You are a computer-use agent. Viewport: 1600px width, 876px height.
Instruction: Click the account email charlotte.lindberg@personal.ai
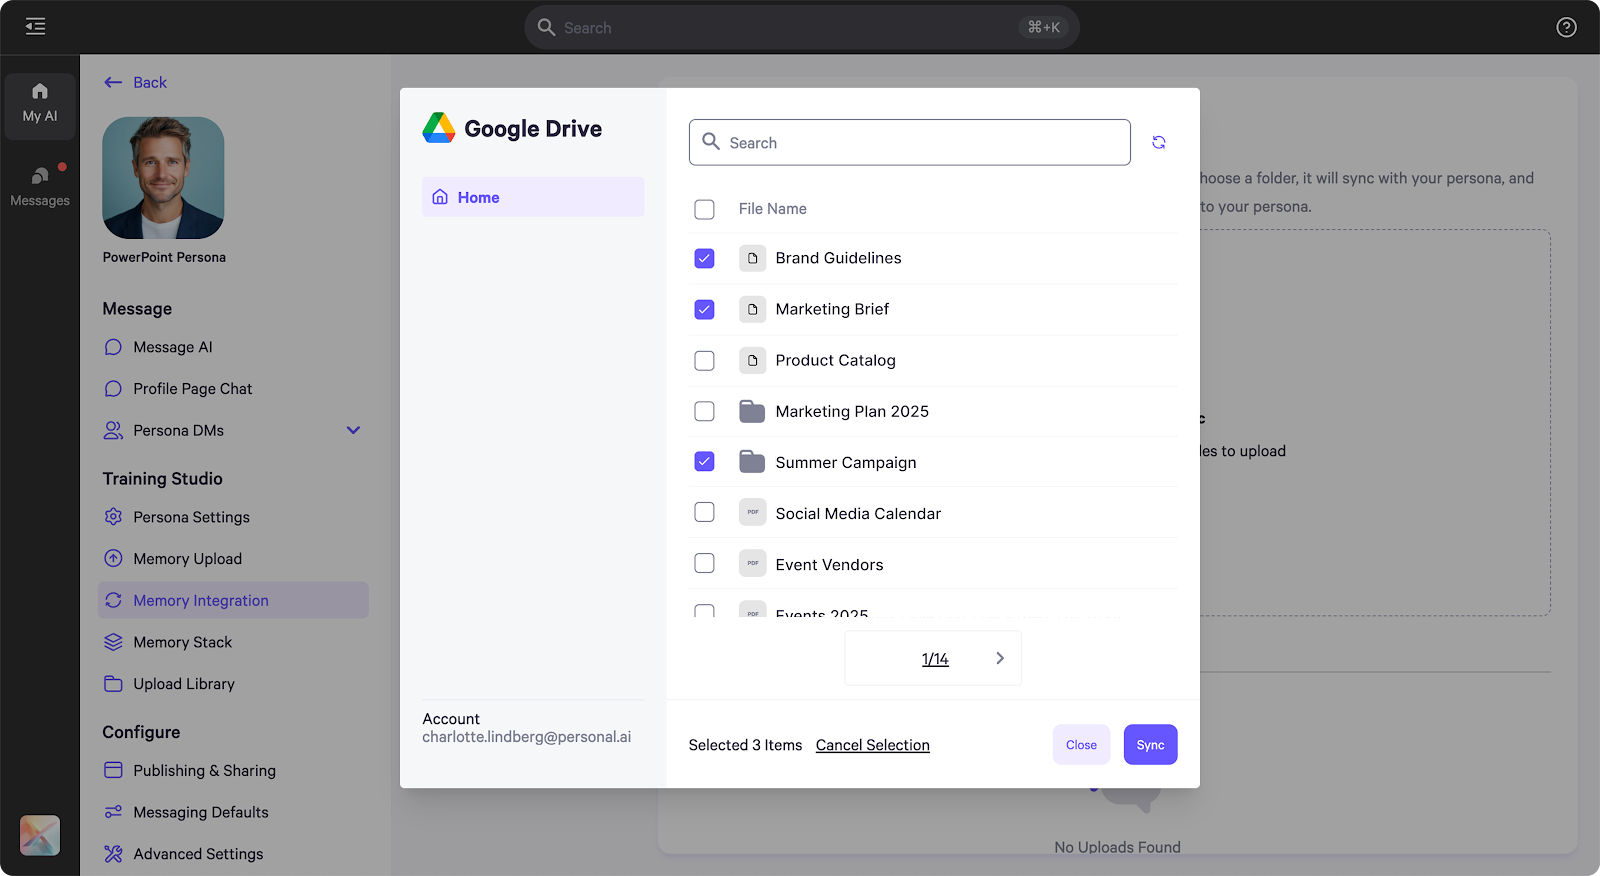(x=526, y=737)
